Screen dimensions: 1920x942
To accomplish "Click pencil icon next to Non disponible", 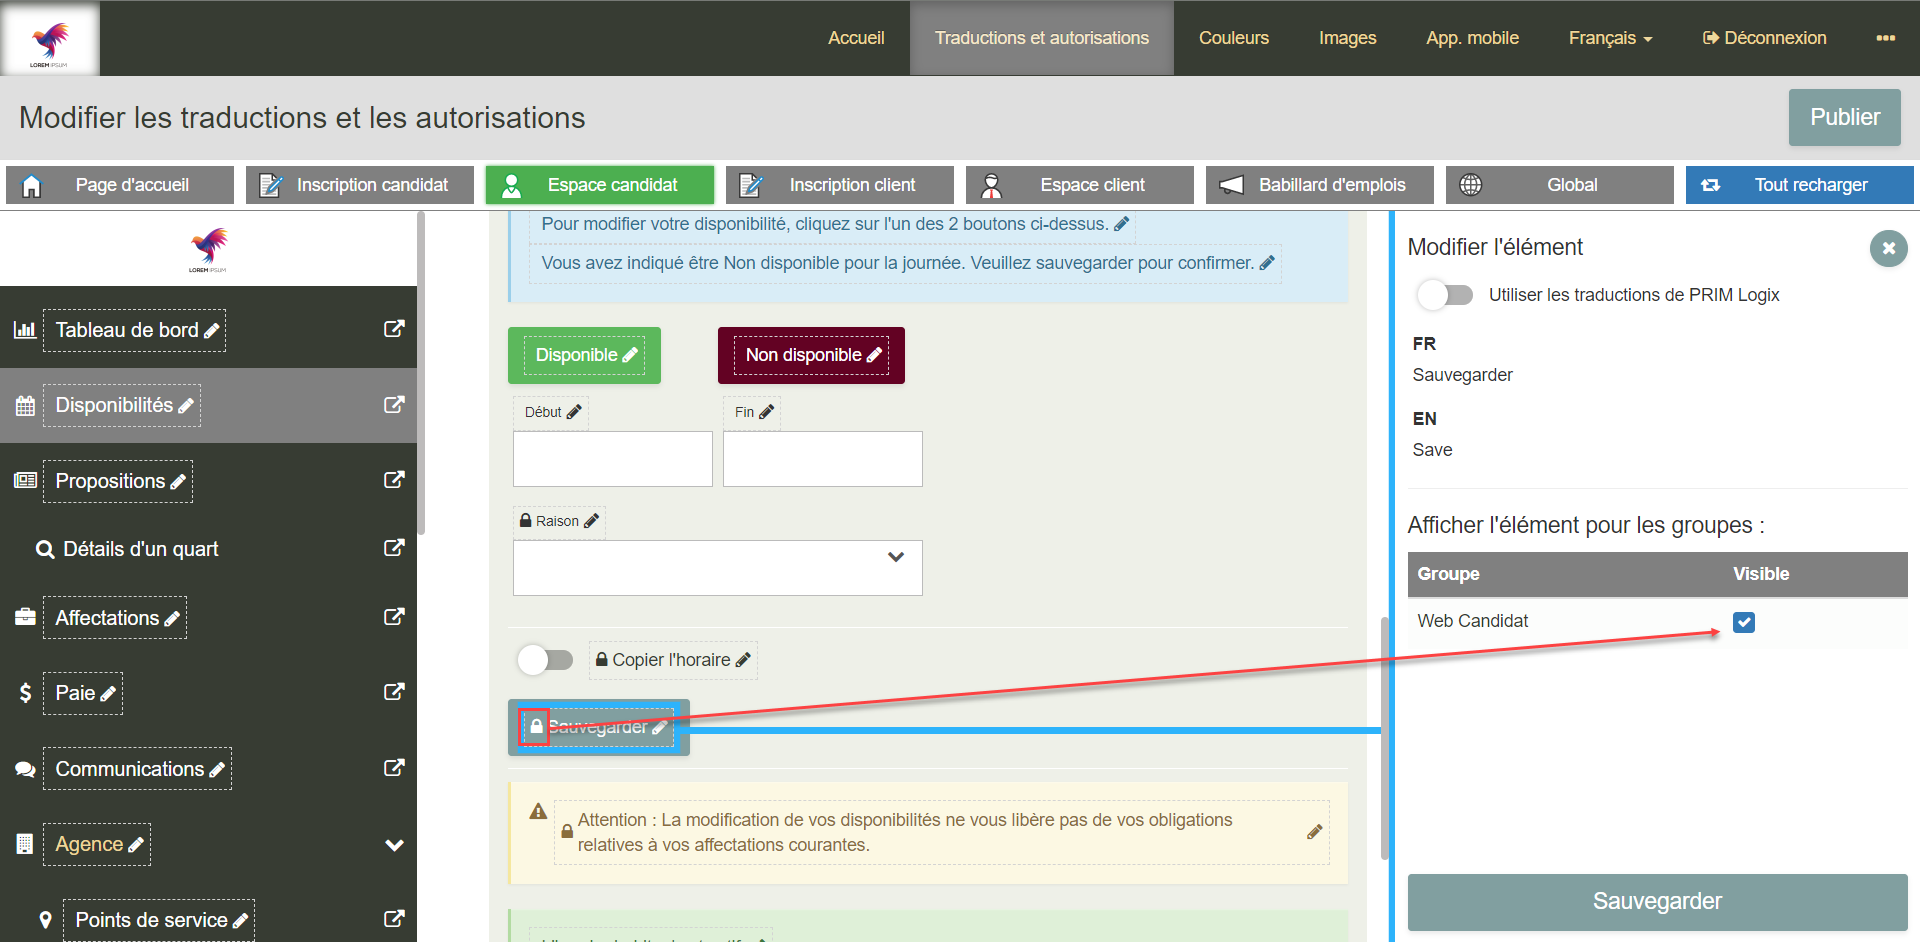I will (874, 355).
